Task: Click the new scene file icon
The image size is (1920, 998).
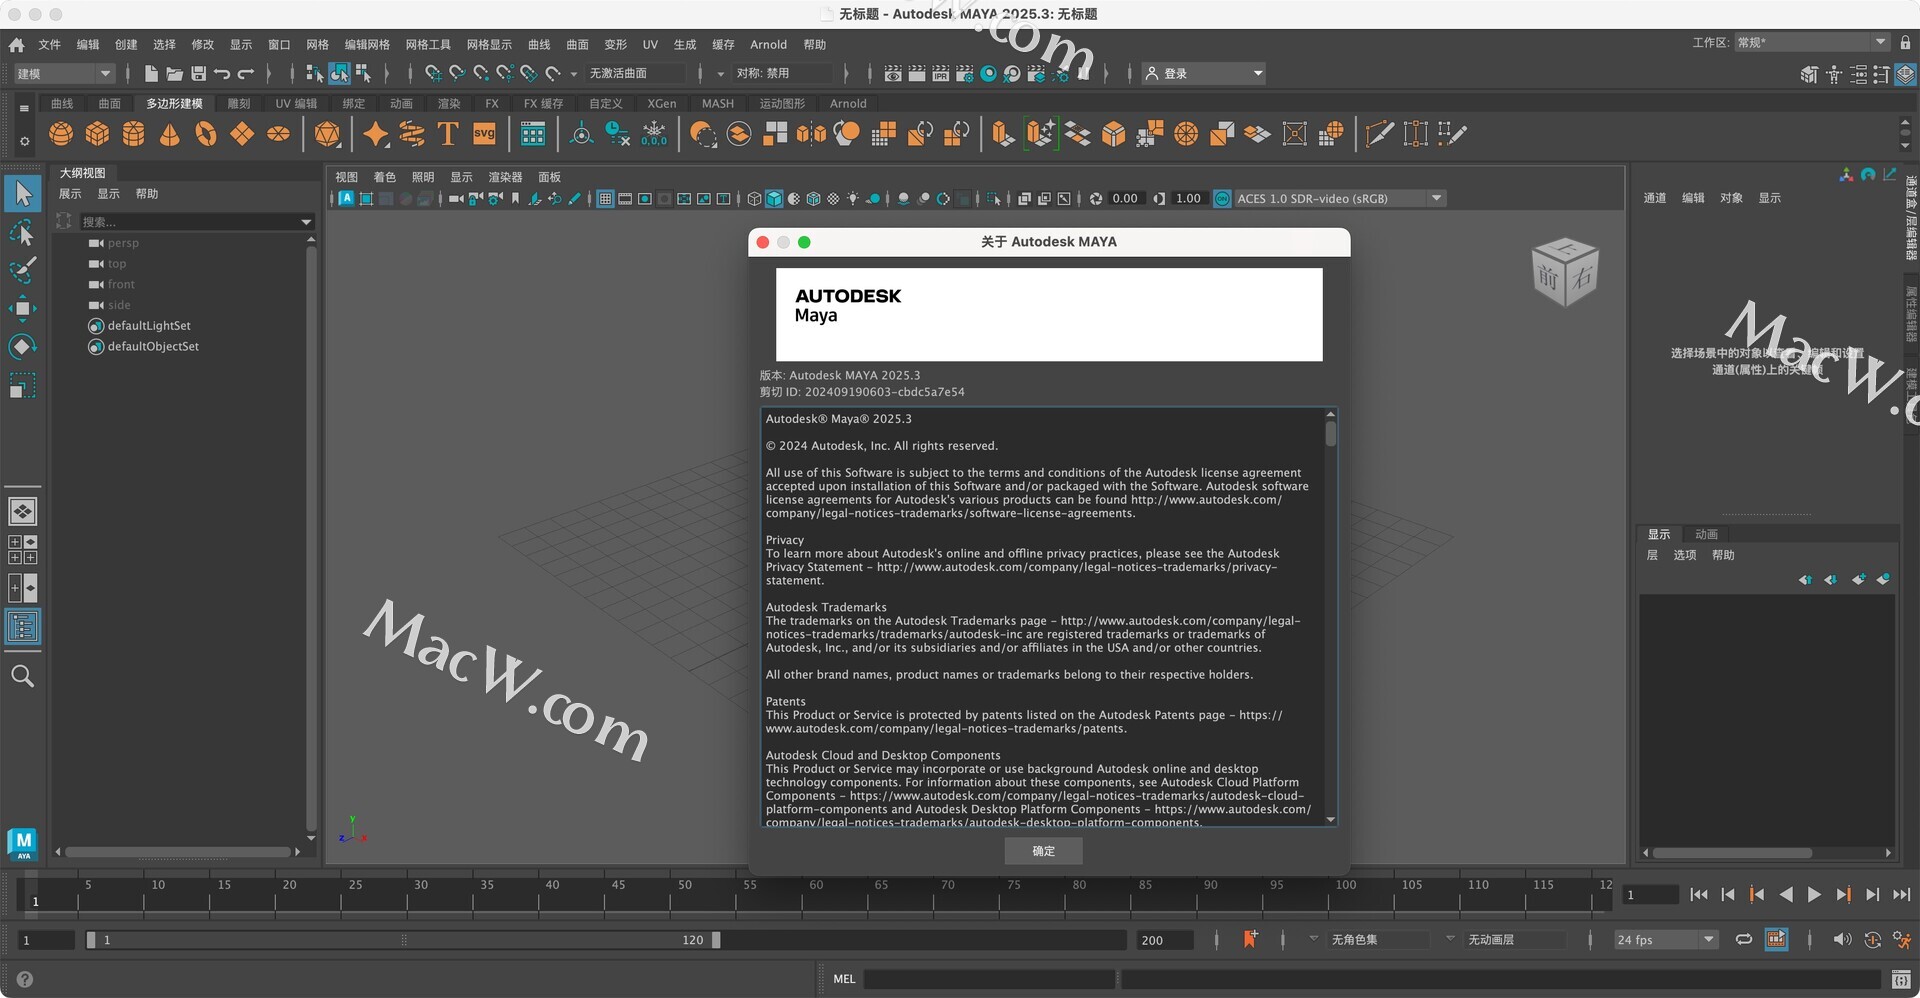Action: [151, 73]
